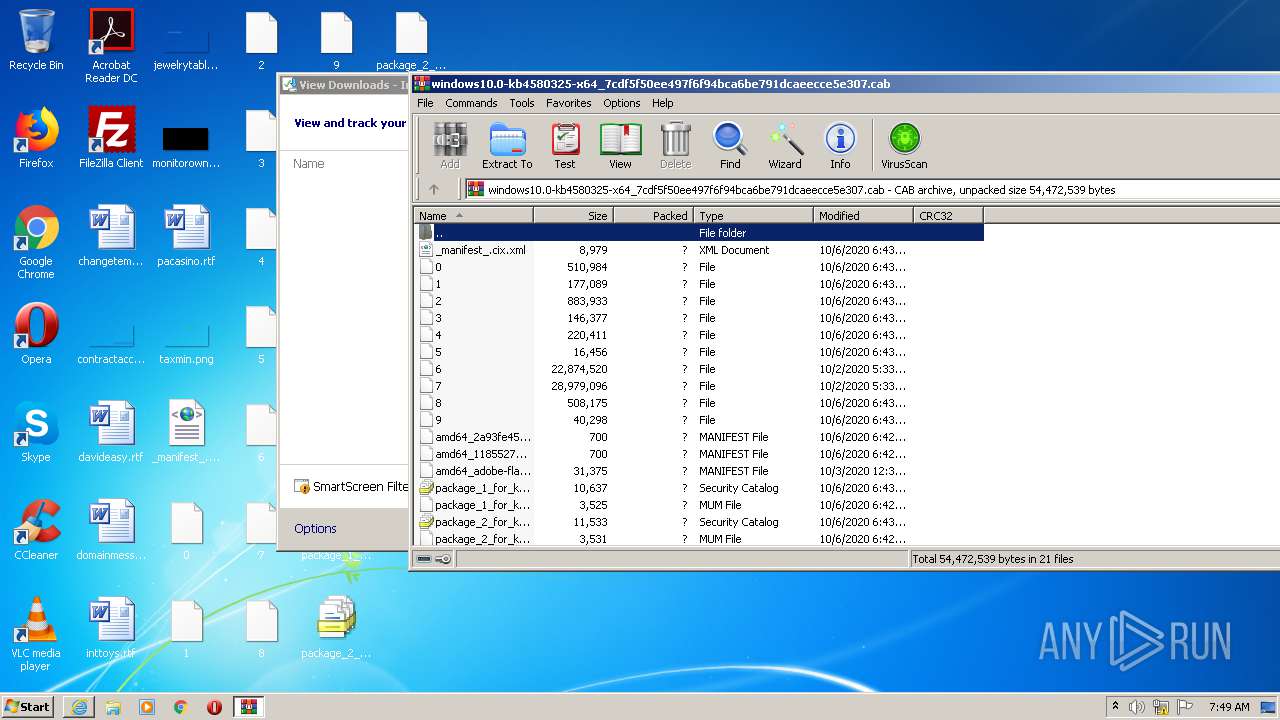Click the volume speaker tray icon
Screen dimensions: 1280x720
1137,707
